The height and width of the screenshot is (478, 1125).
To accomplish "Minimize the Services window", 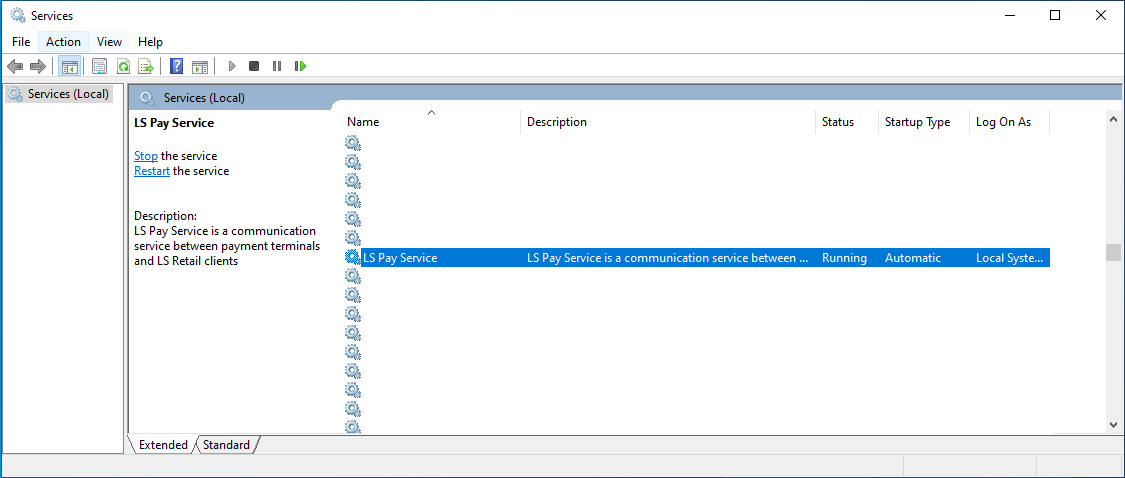I will (1009, 15).
